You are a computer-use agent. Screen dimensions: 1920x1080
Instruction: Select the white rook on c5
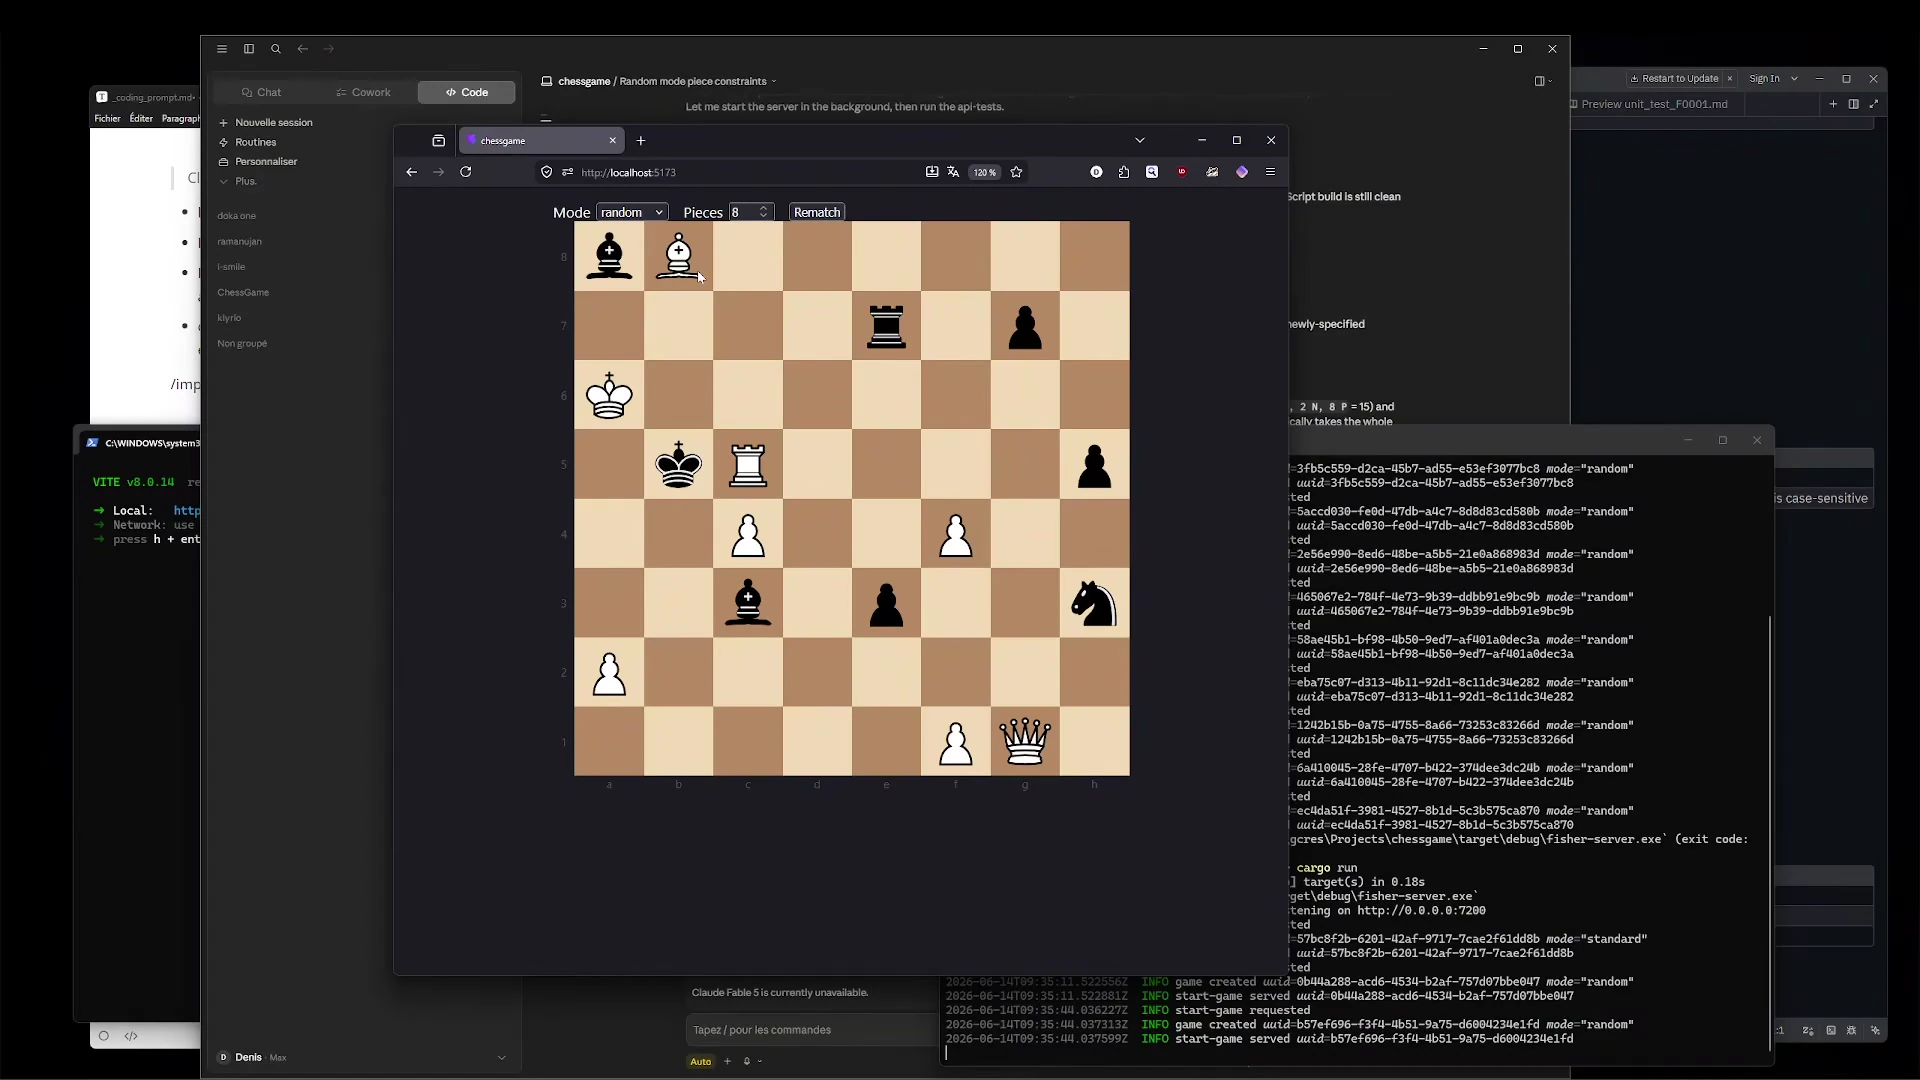coord(748,465)
